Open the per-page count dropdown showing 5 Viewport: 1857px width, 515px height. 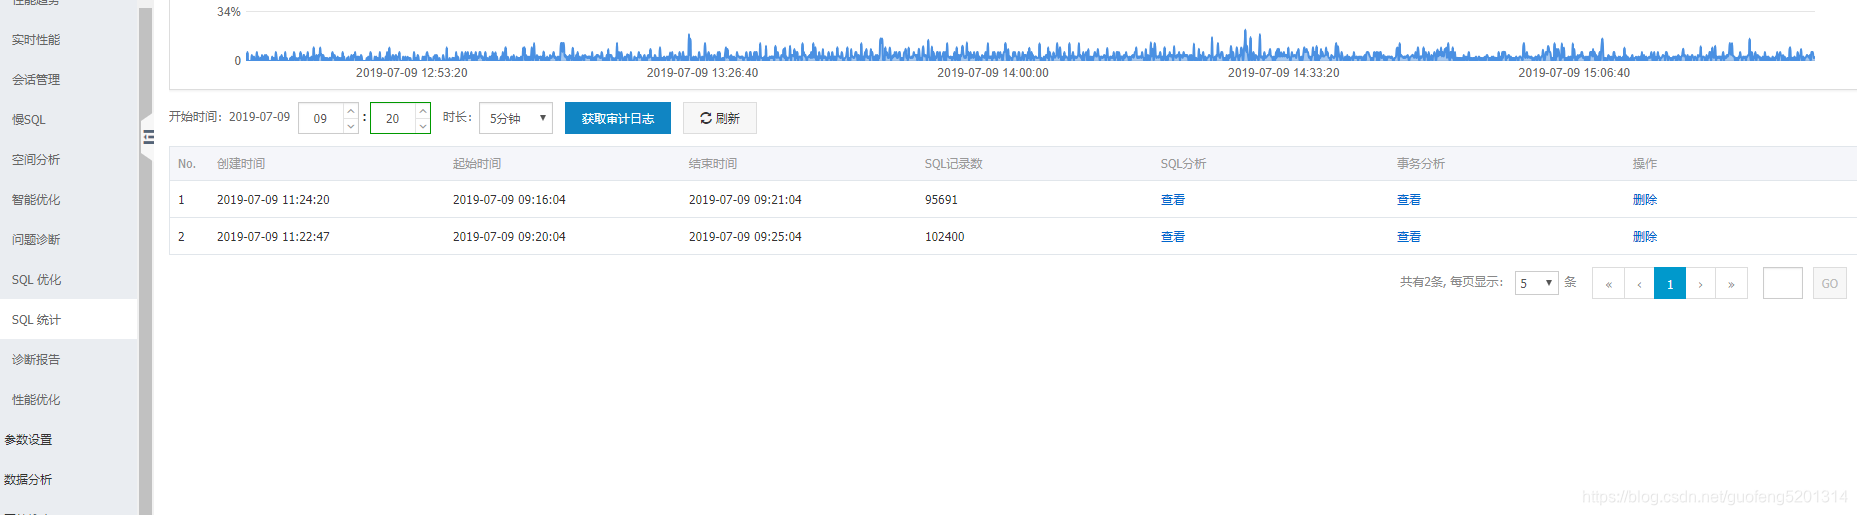(1536, 283)
